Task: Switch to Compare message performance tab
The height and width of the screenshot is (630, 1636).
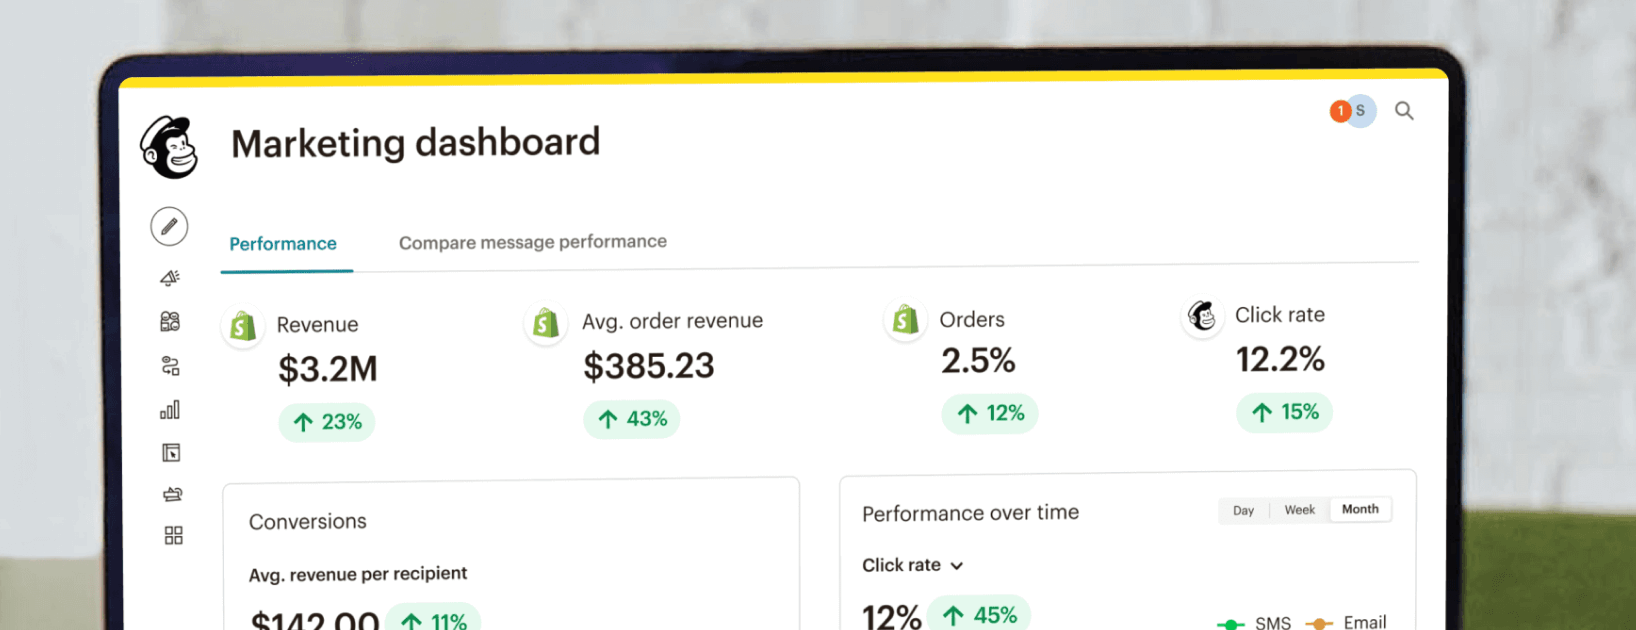Action: [x=532, y=242]
